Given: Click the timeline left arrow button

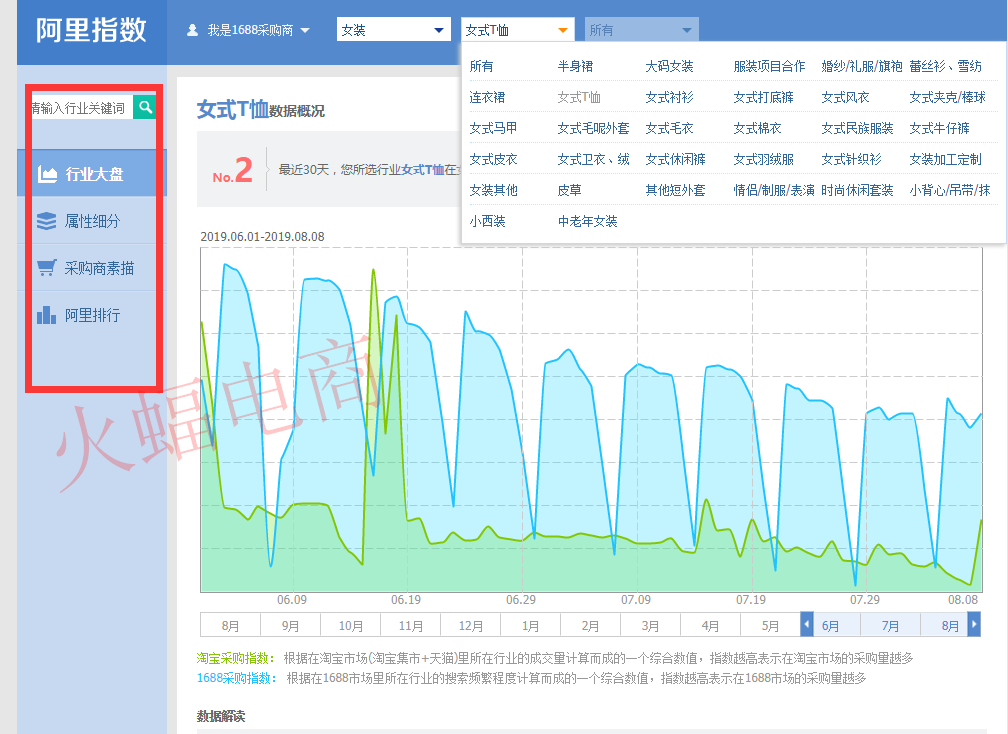Looking at the screenshot, I should 807,625.
